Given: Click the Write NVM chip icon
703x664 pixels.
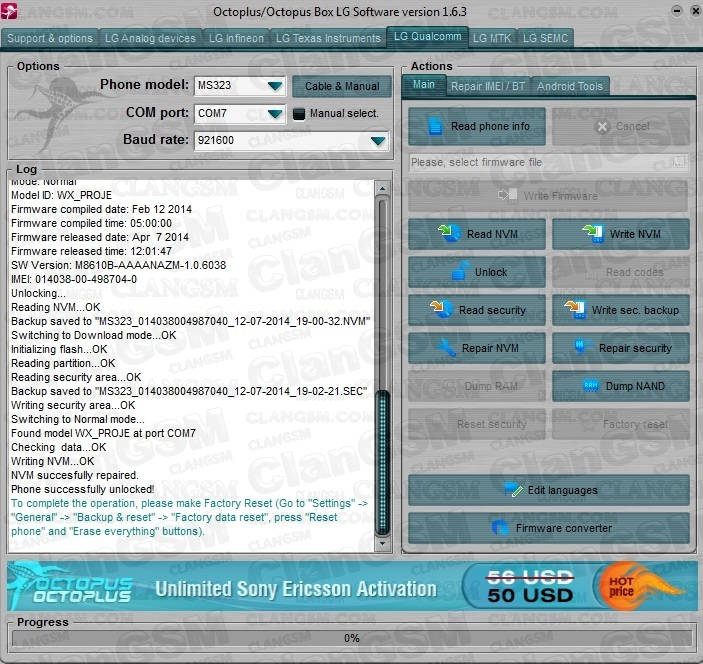Looking at the screenshot, I should click(x=593, y=233).
